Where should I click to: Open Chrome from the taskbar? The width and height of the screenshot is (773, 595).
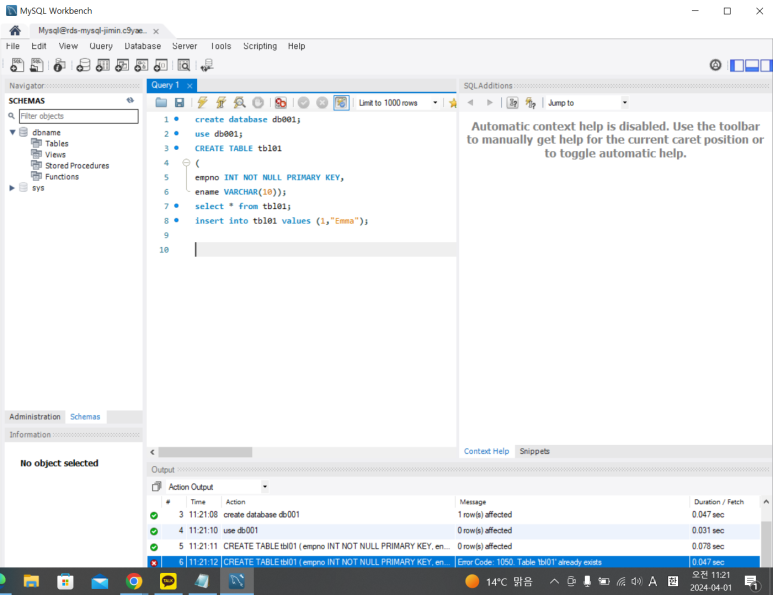[x=134, y=582]
